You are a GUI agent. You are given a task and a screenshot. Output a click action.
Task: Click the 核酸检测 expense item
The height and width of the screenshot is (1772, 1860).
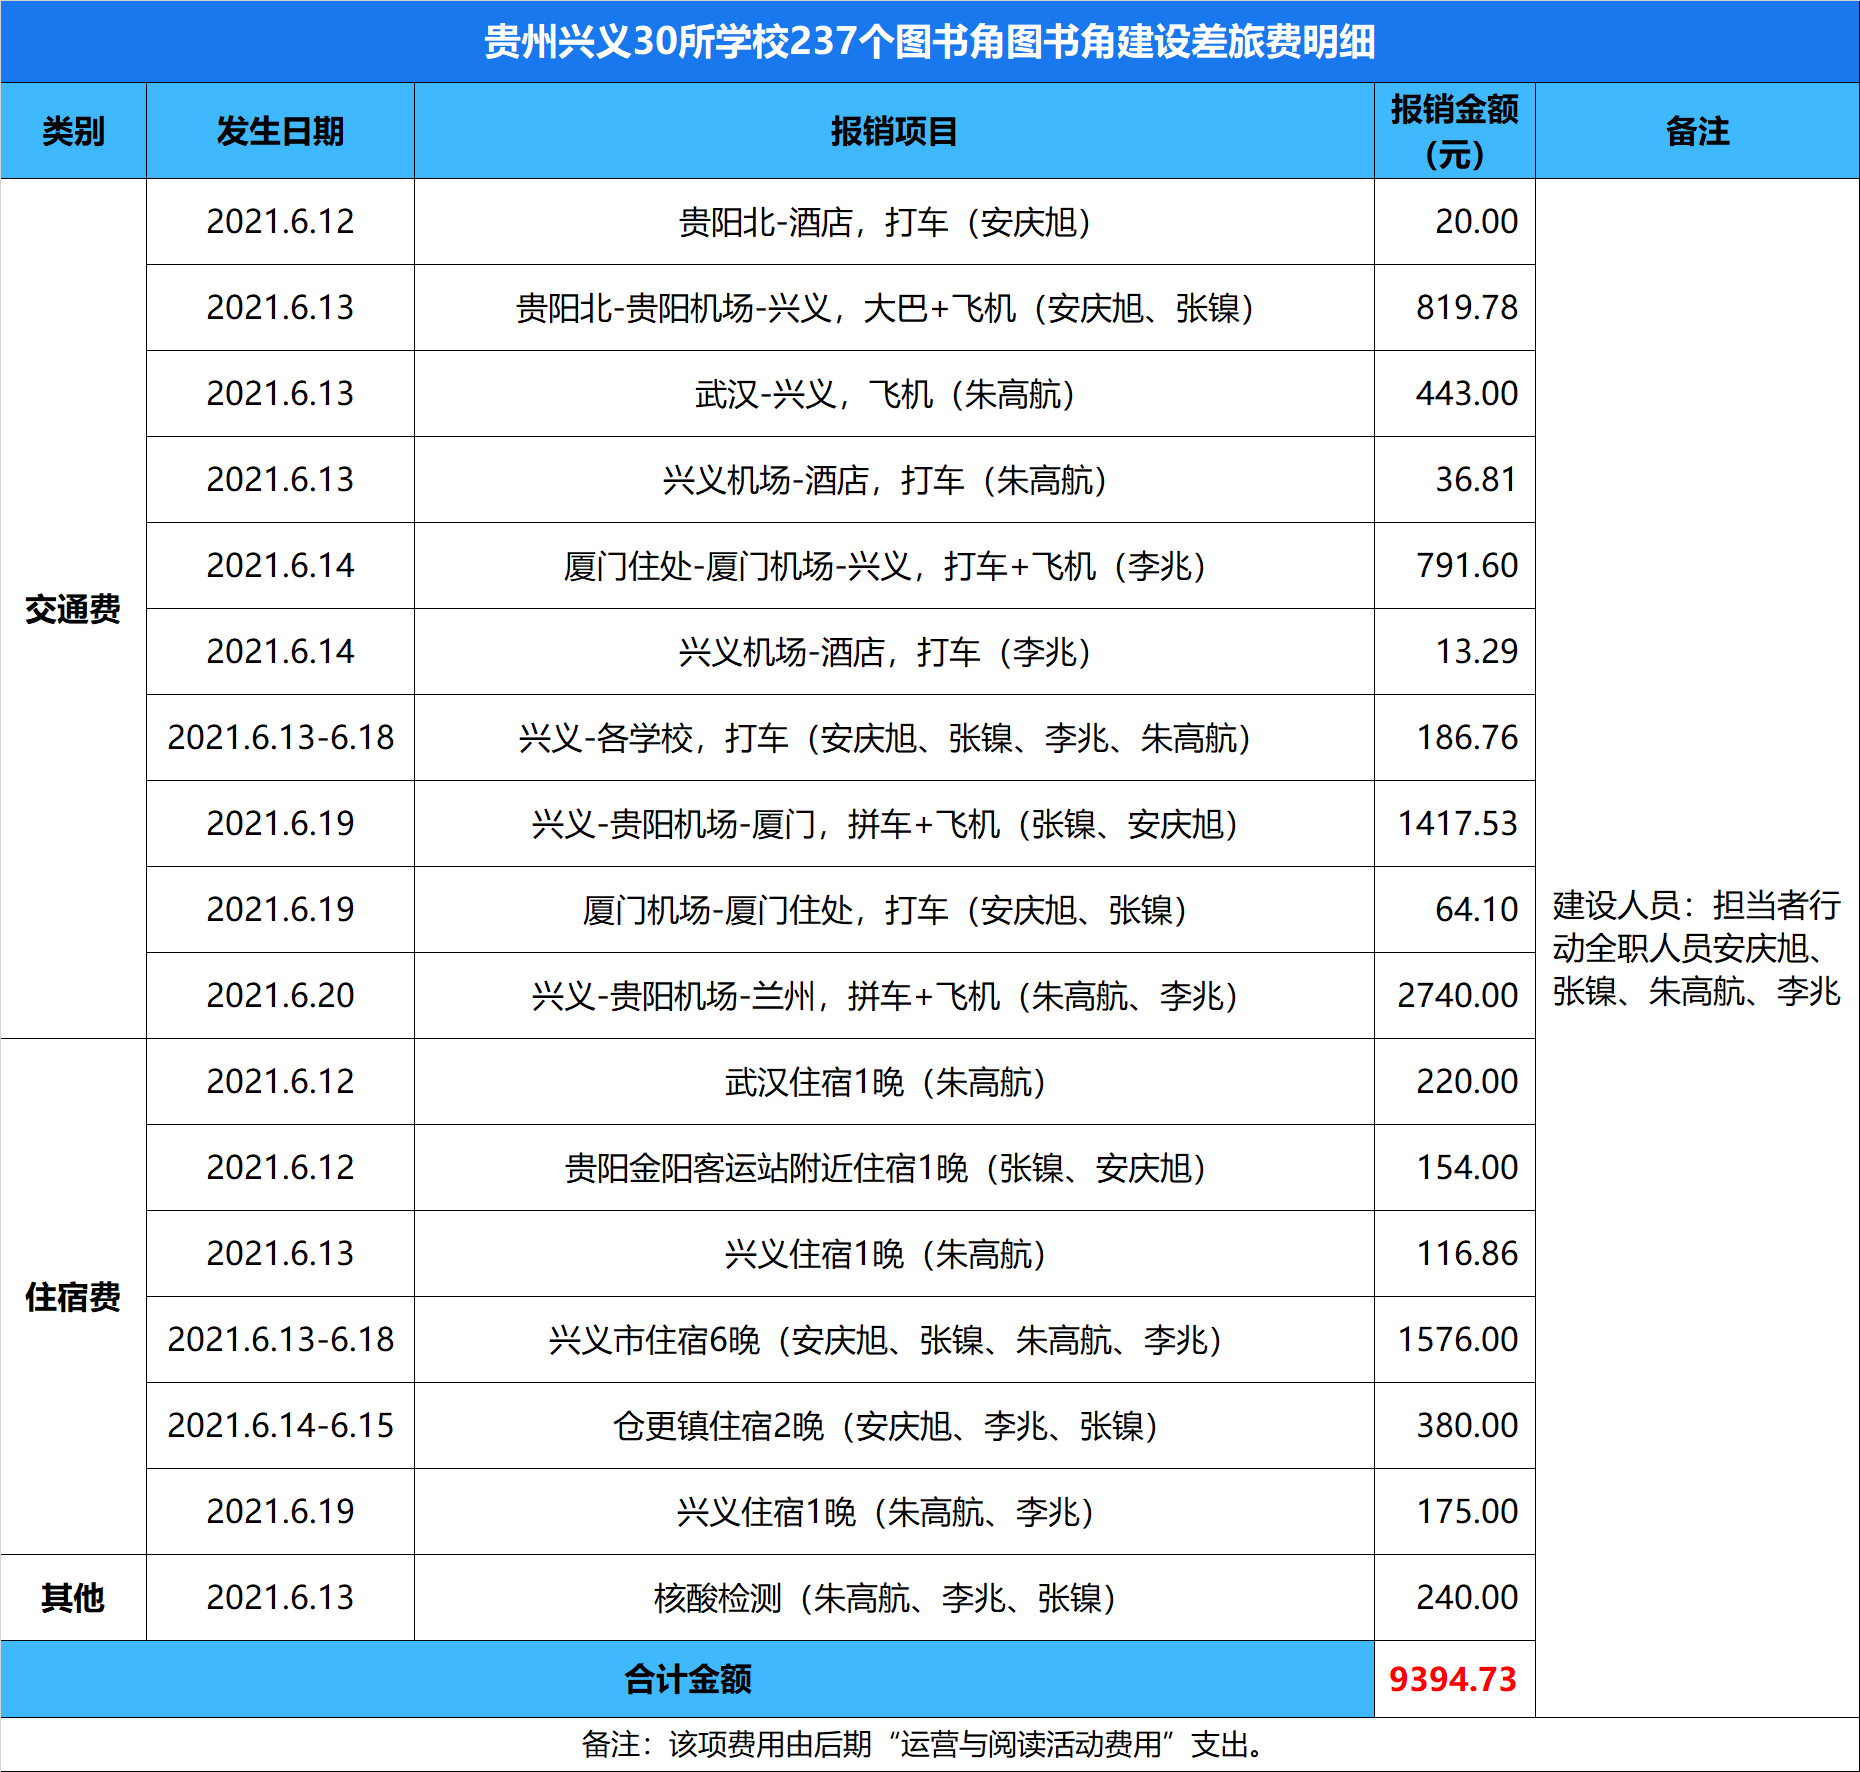coord(885,1598)
